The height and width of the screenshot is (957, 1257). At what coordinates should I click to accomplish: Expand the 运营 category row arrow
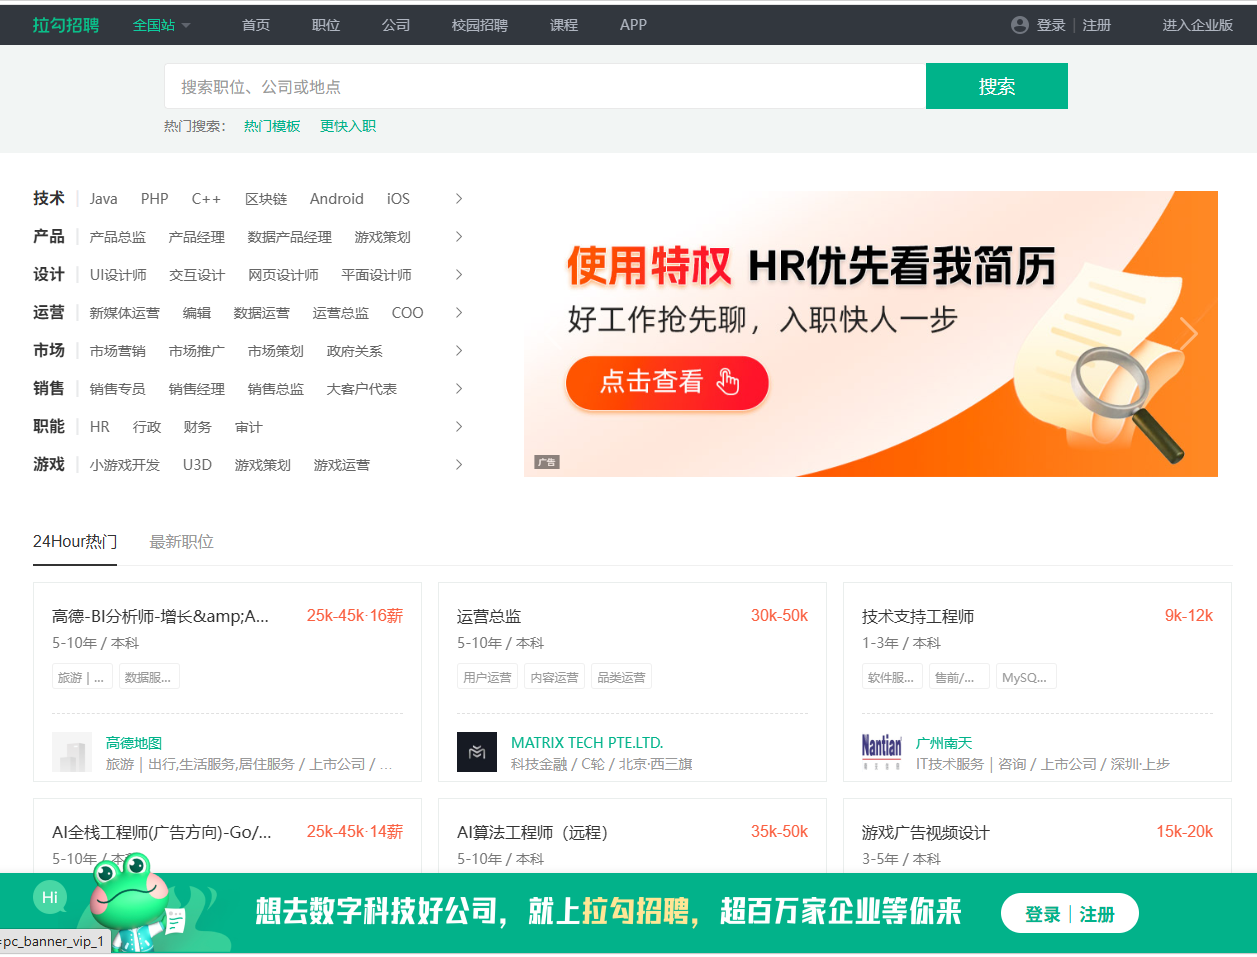(459, 313)
